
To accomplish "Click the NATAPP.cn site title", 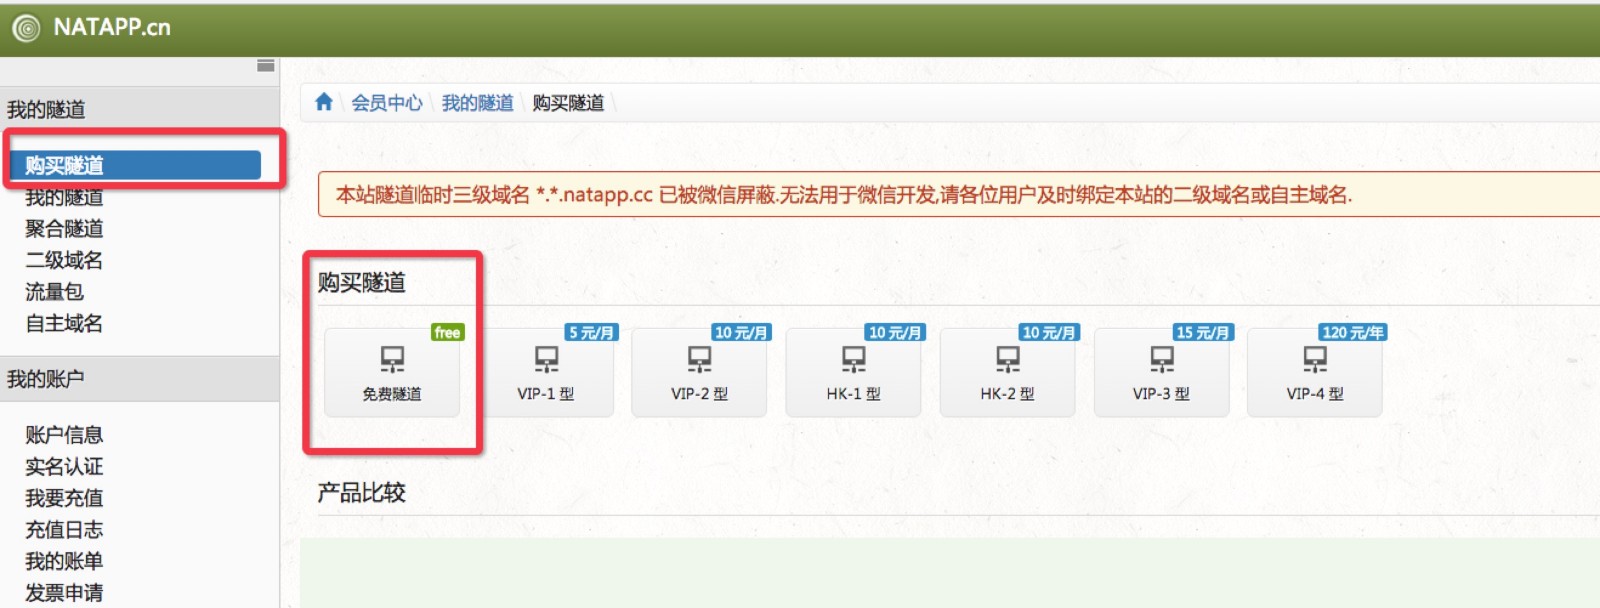I will coord(112,28).
